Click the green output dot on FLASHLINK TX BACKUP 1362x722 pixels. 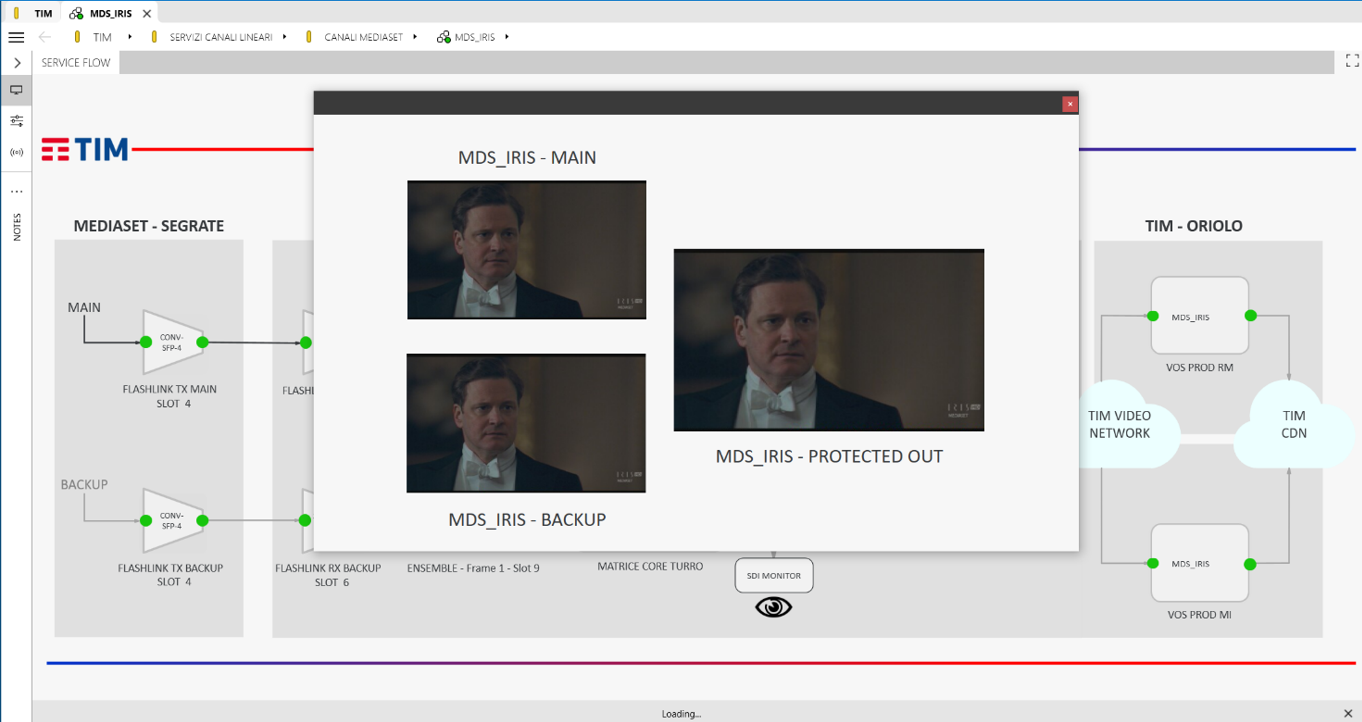202,520
